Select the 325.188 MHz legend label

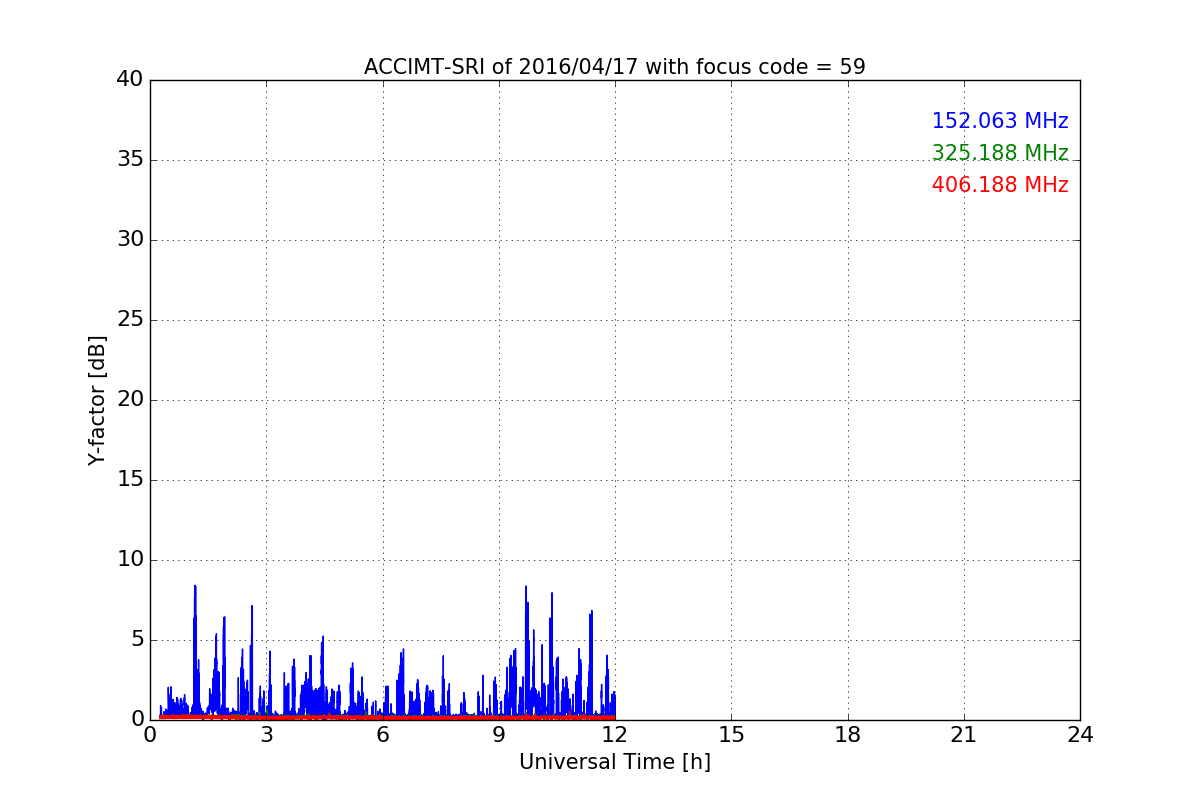pyautogui.click(x=1000, y=153)
